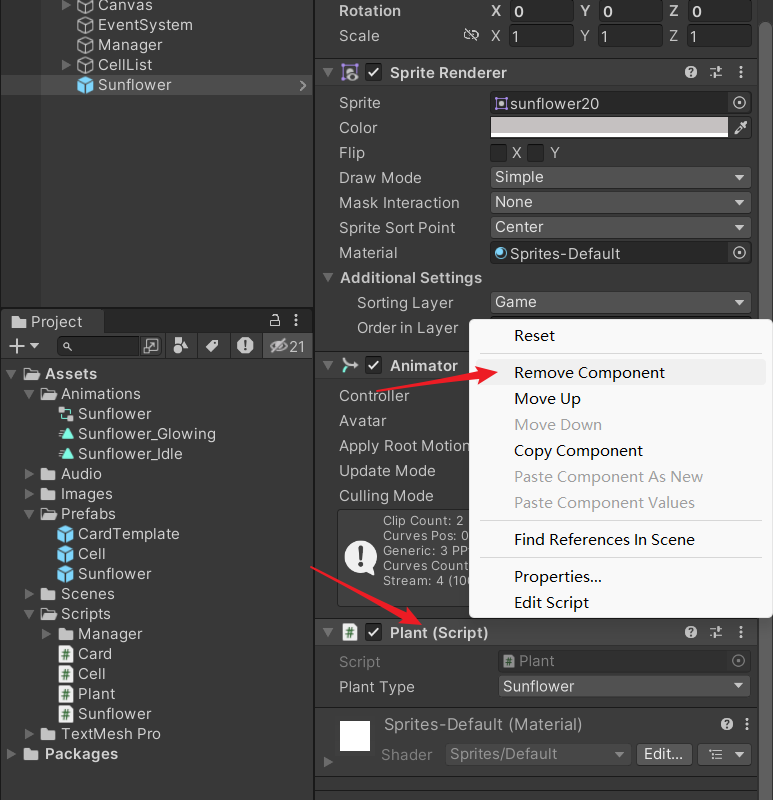Click the Edit... shader button
Viewport: 773px width, 800px height.
[x=663, y=754]
